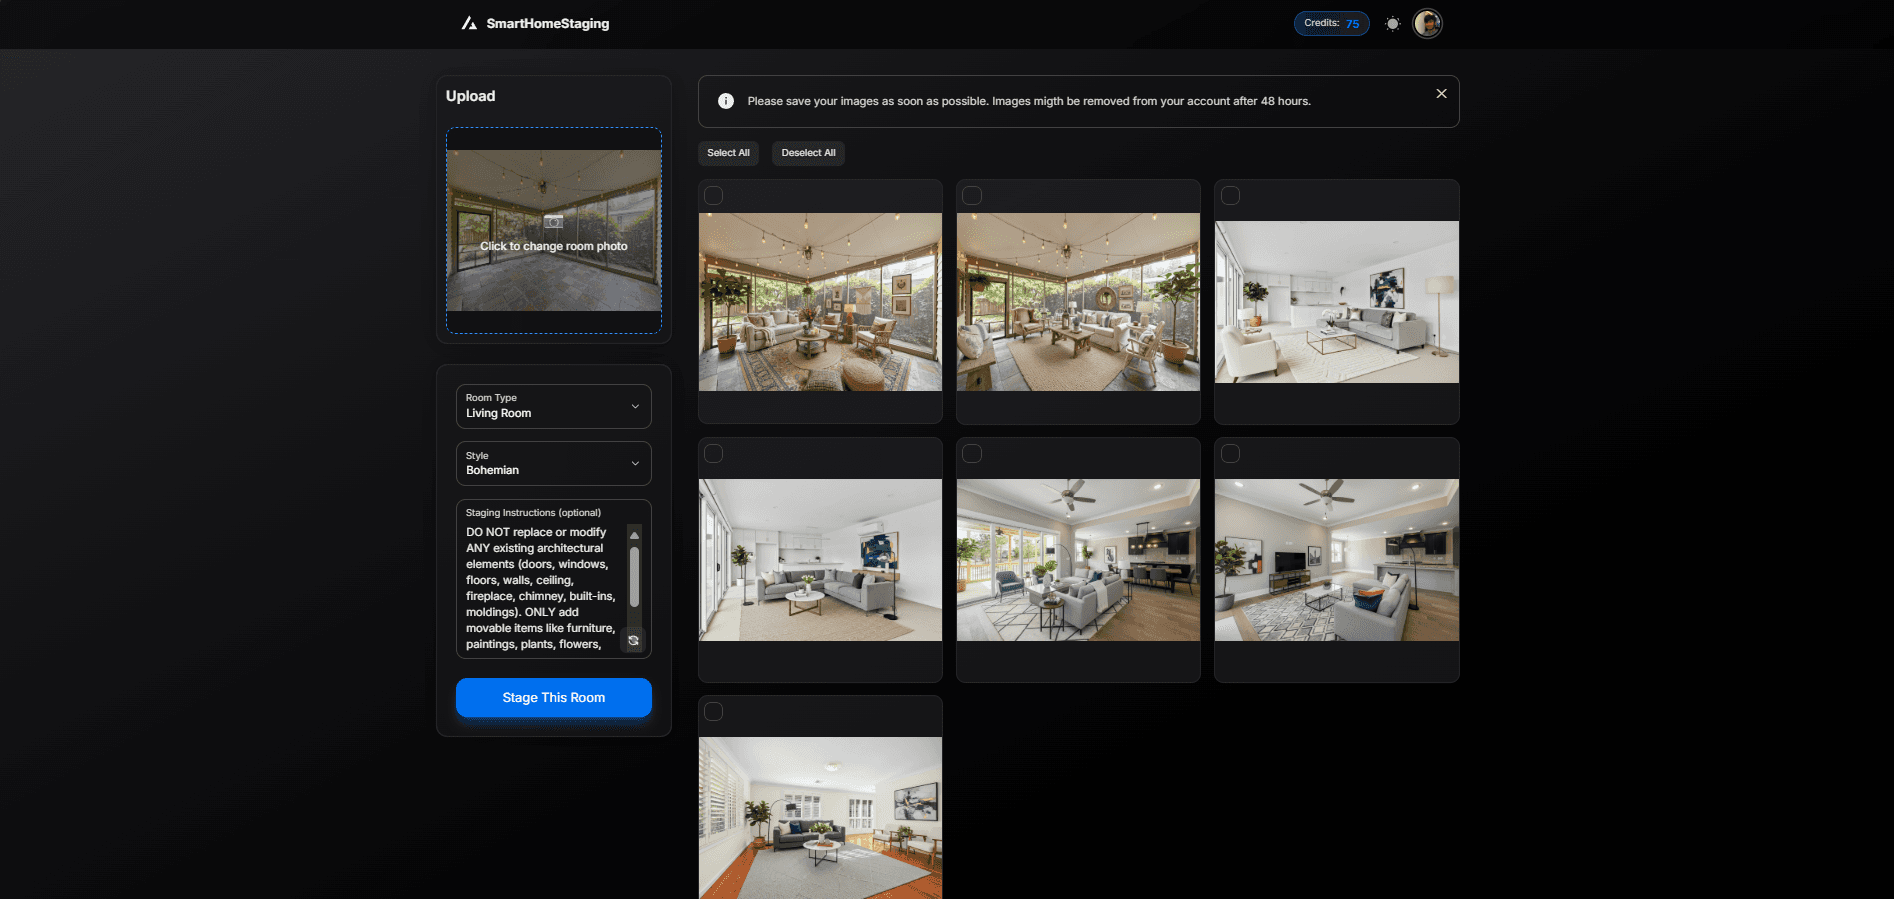Click the Select All button

728,153
